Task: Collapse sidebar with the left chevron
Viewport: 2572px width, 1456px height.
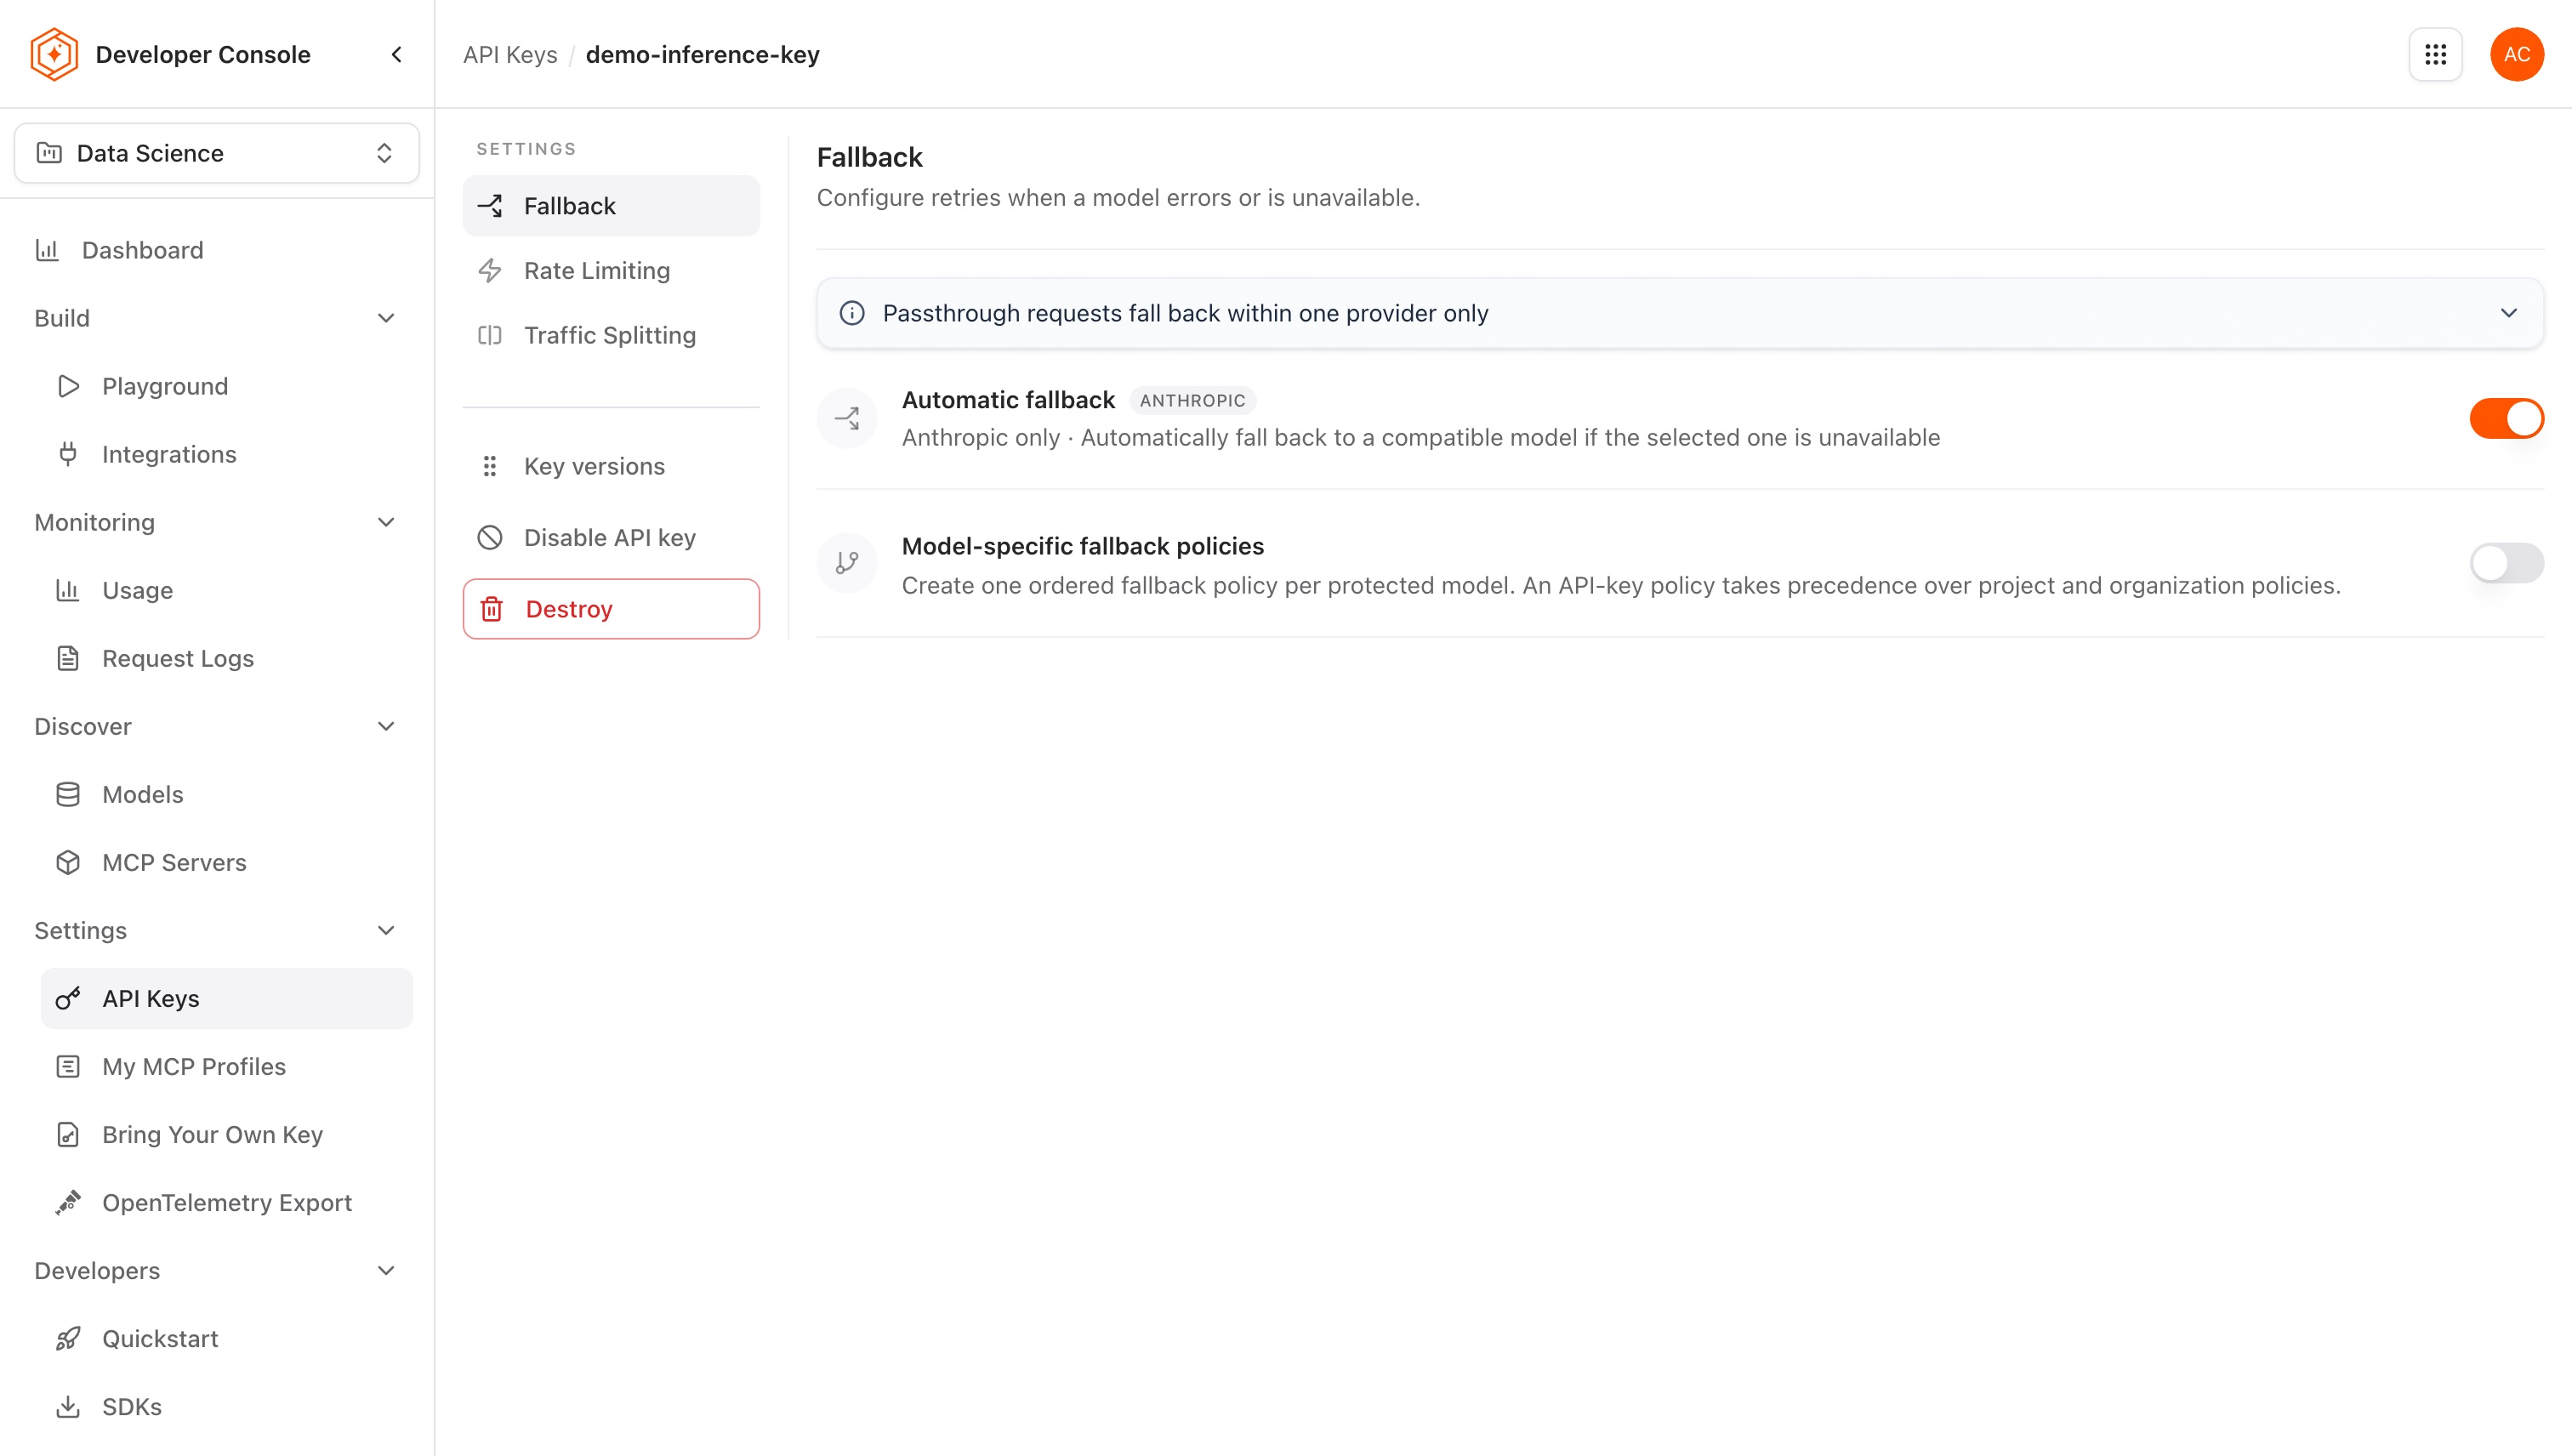Action: (x=397, y=54)
